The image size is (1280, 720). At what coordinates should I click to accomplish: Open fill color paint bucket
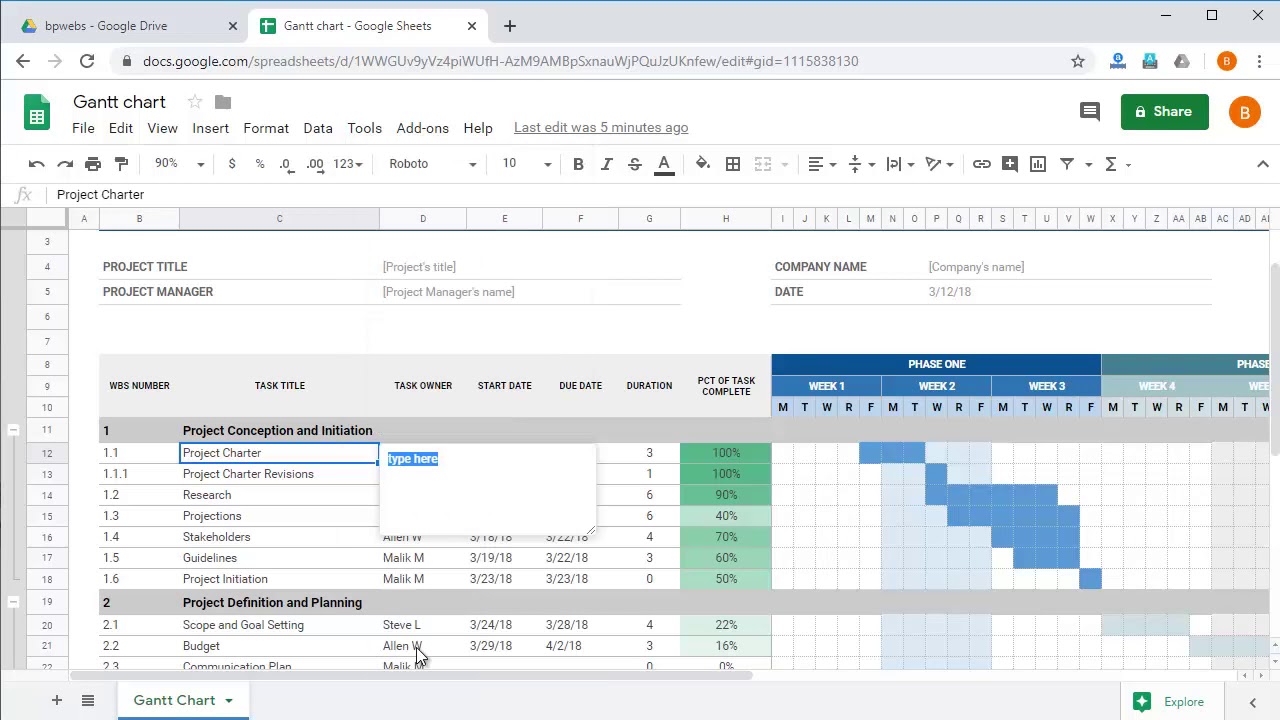click(702, 164)
